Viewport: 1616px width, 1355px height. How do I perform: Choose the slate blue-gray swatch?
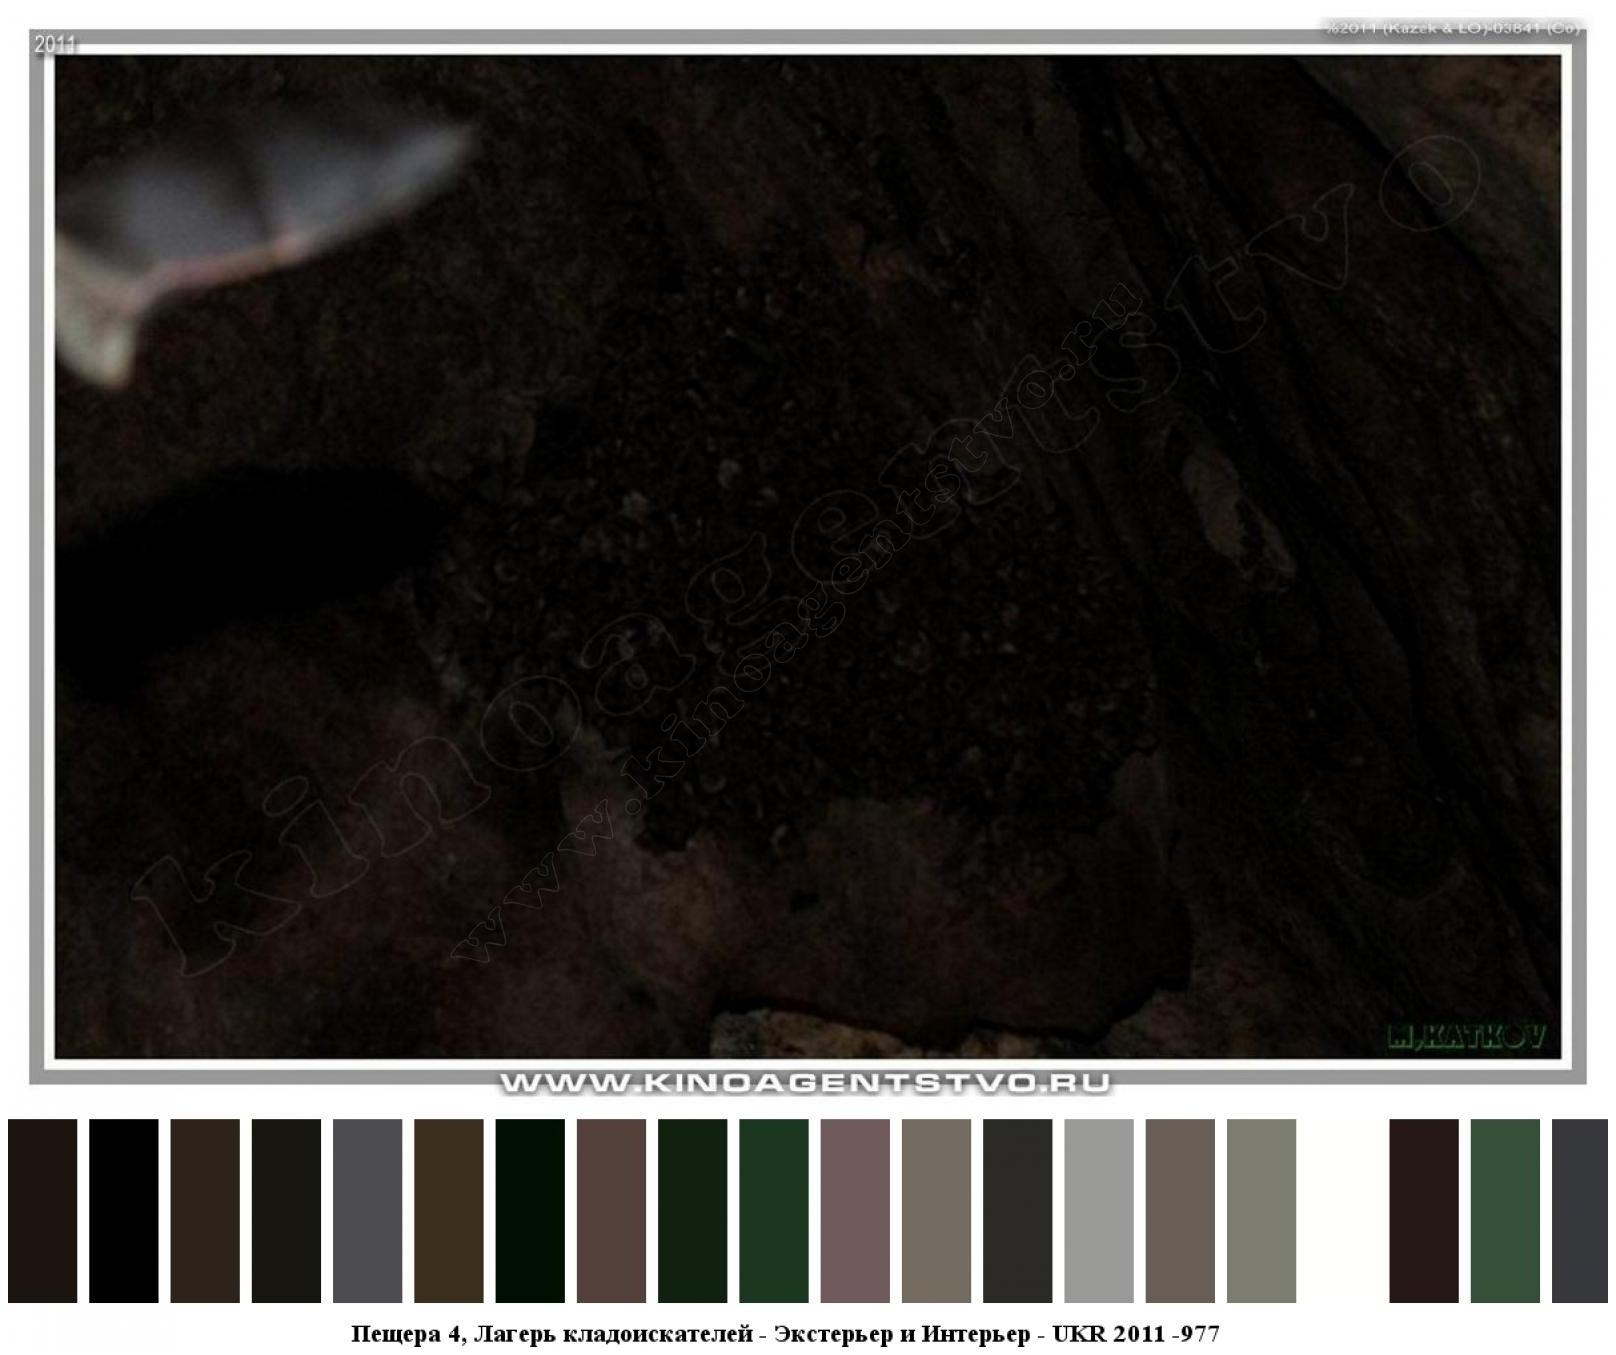pos(367,1211)
